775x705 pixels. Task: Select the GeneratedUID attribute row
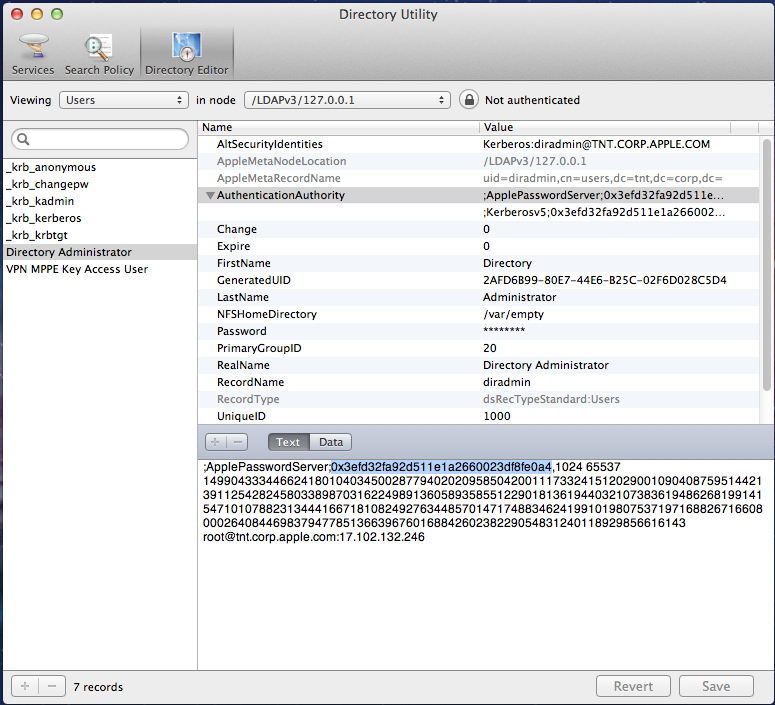(478, 280)
